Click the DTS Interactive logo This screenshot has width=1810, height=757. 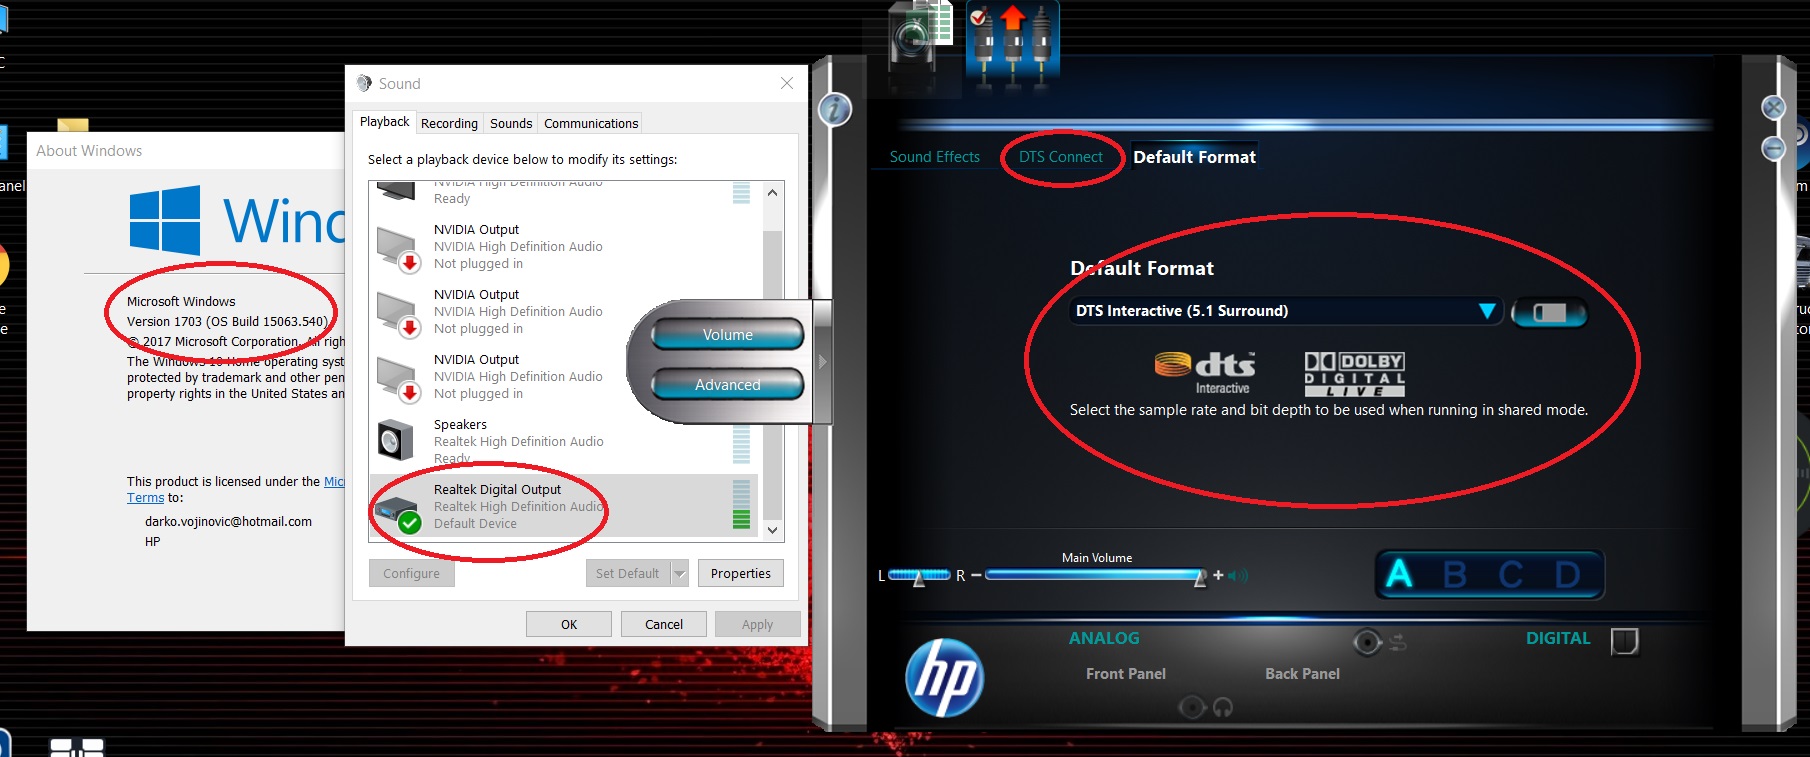click(x=1205, y=373)
